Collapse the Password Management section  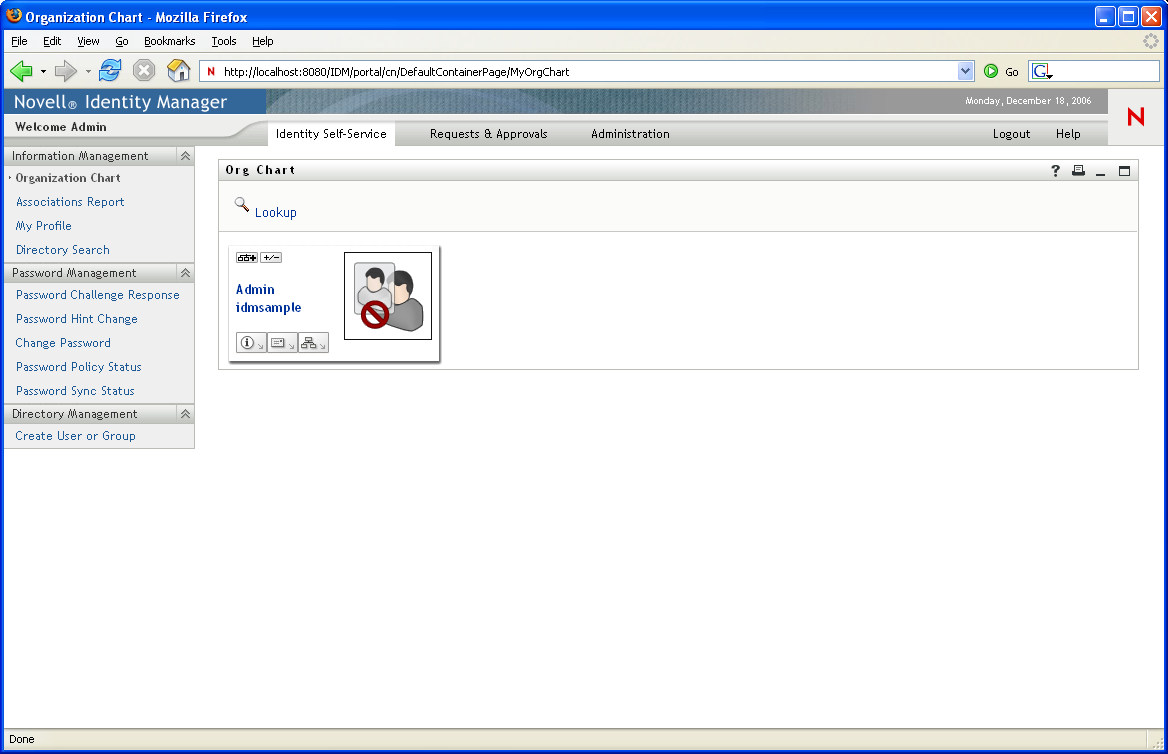185,273
